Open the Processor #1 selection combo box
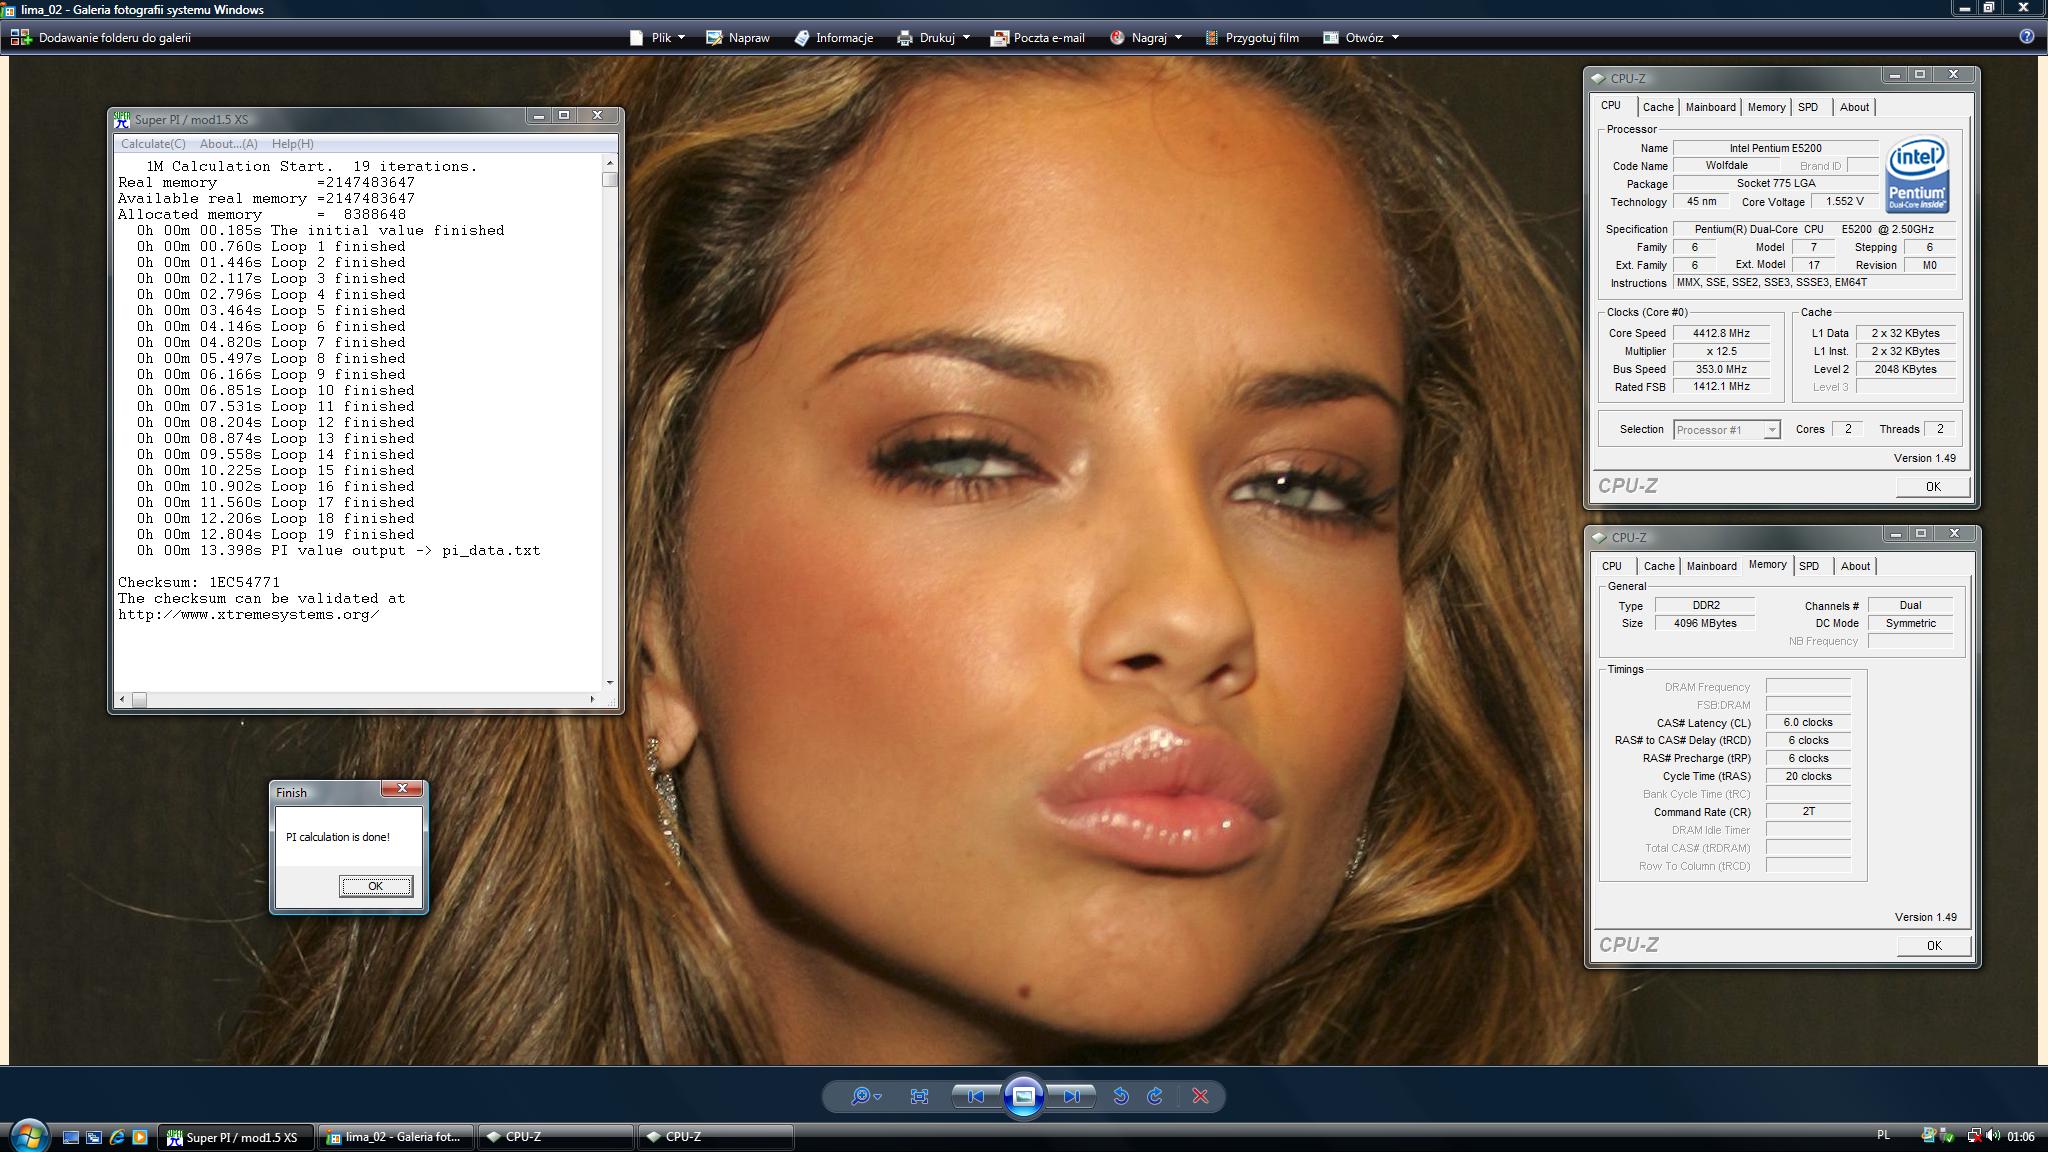Screen dimensions: 2048x1152 click(1726, 430)
